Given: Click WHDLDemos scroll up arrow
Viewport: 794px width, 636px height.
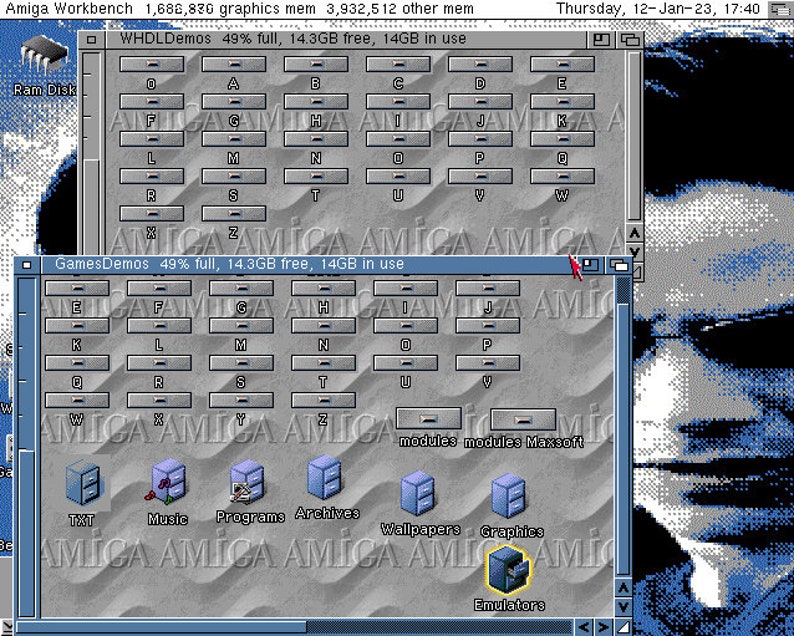Looking at the screenshot, I should pyautogui.click(x=634, y=233).
